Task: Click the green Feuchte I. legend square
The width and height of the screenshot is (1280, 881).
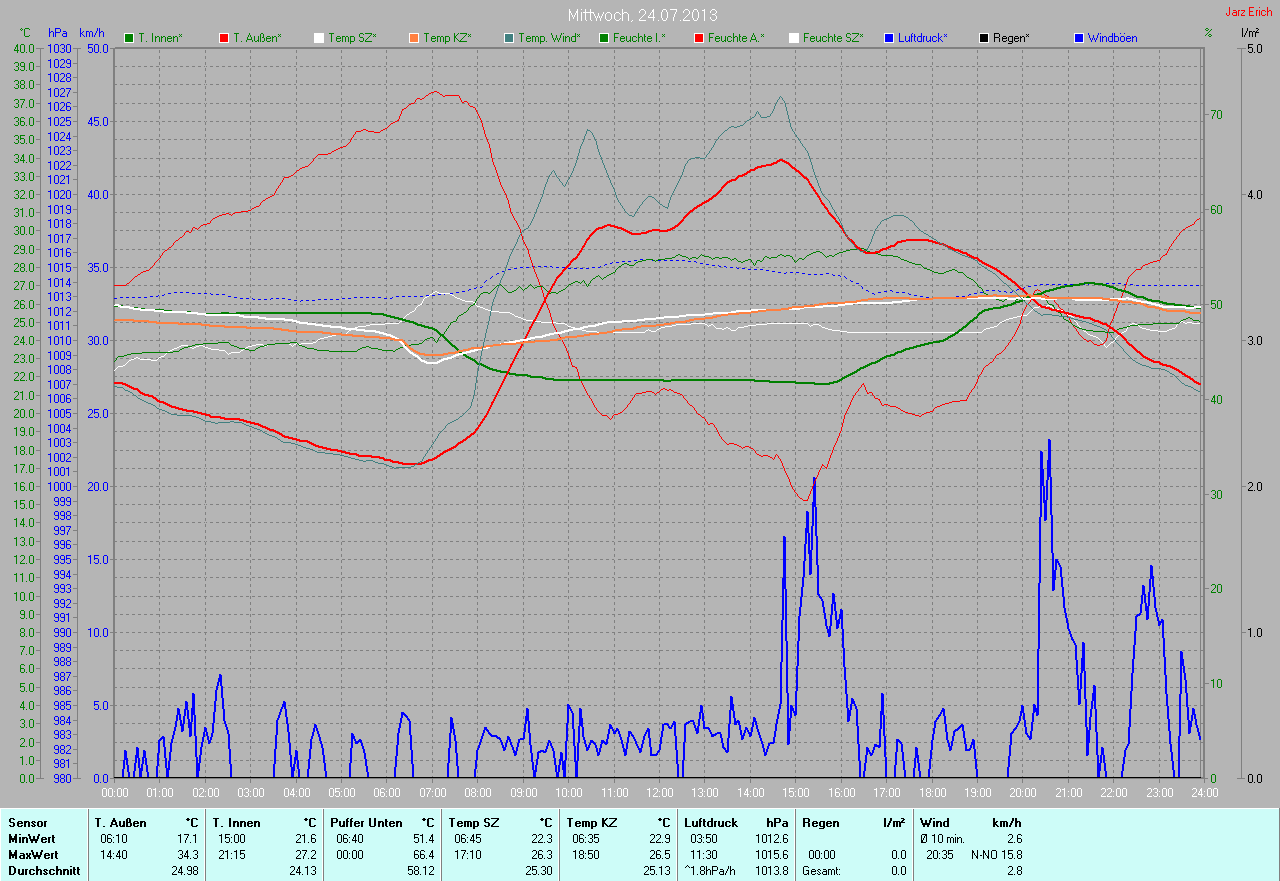Action: click(x=604, y=38)
